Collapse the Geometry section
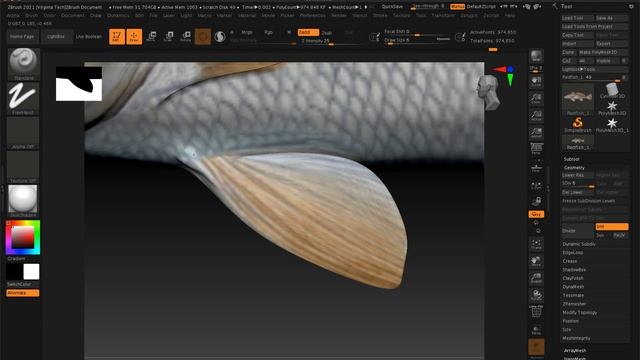 [574, 168]
